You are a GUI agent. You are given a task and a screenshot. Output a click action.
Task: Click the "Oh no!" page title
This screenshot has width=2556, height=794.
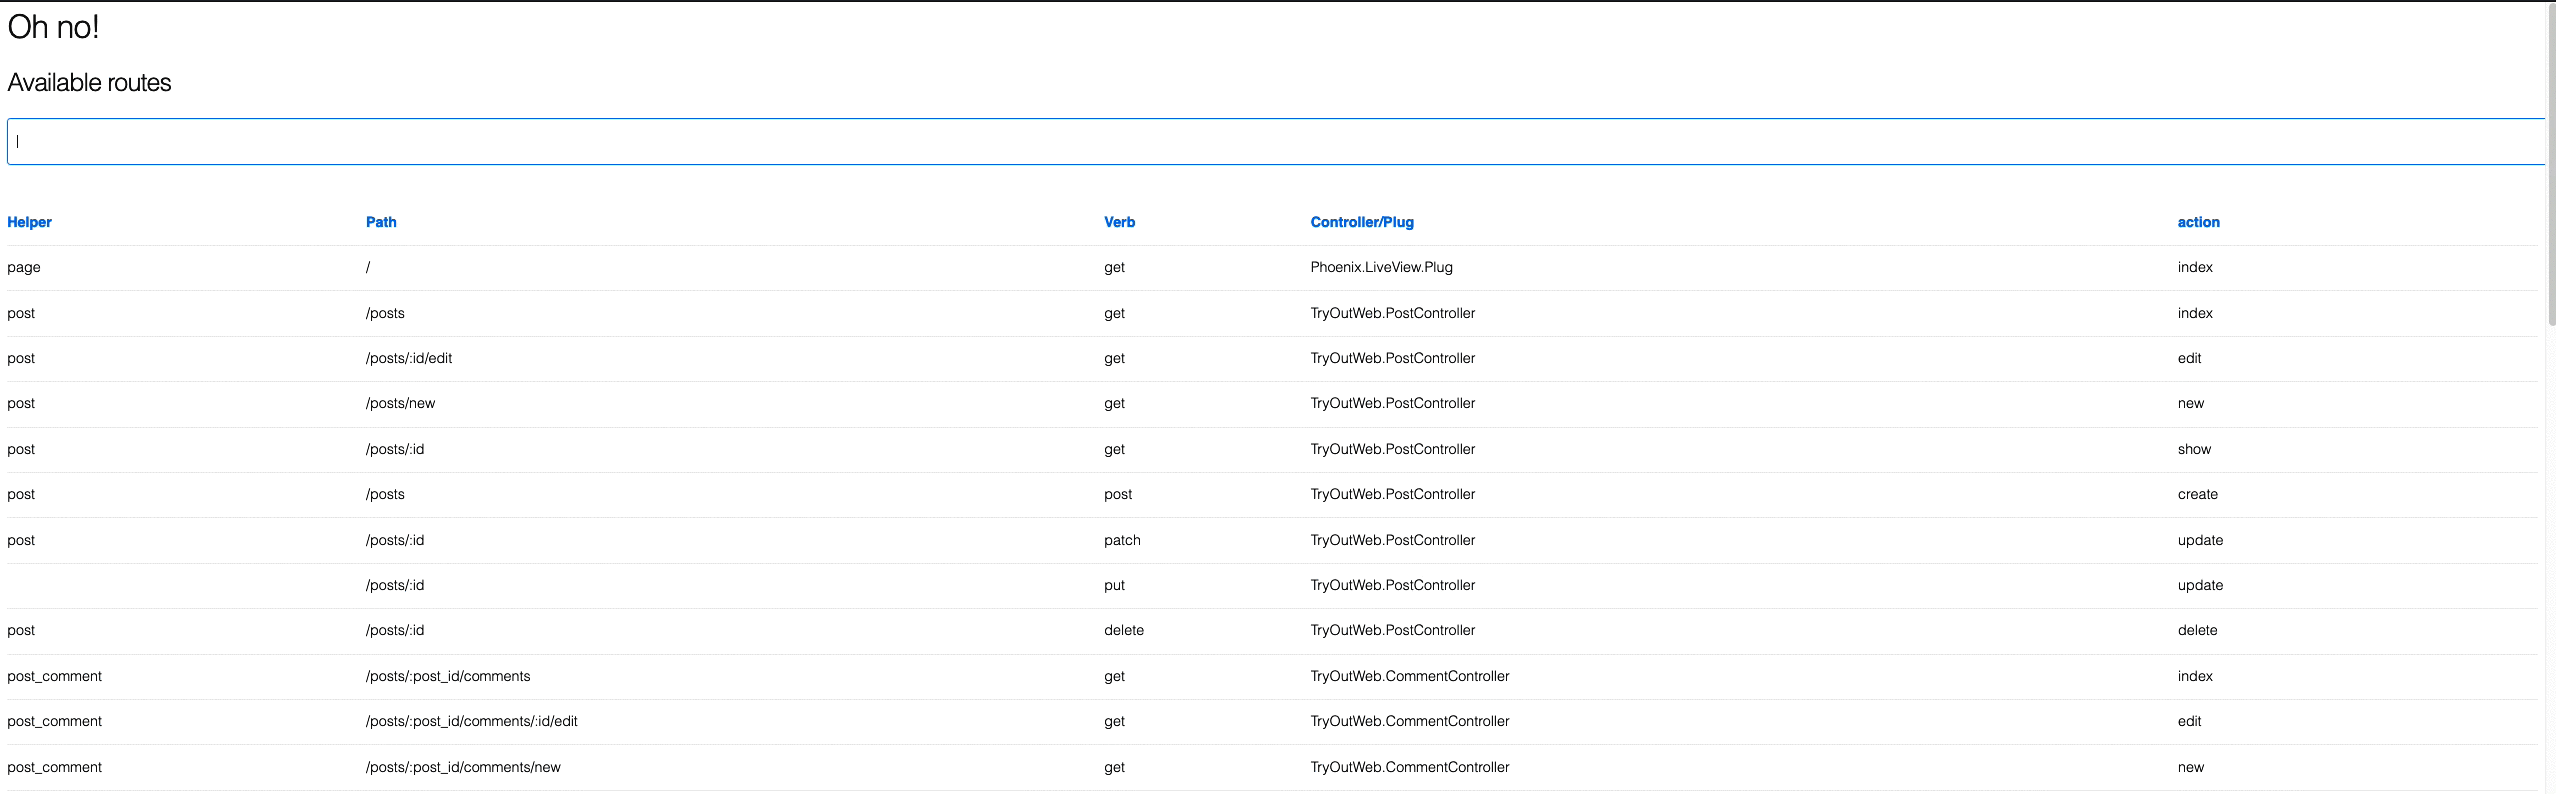point(53,27)
